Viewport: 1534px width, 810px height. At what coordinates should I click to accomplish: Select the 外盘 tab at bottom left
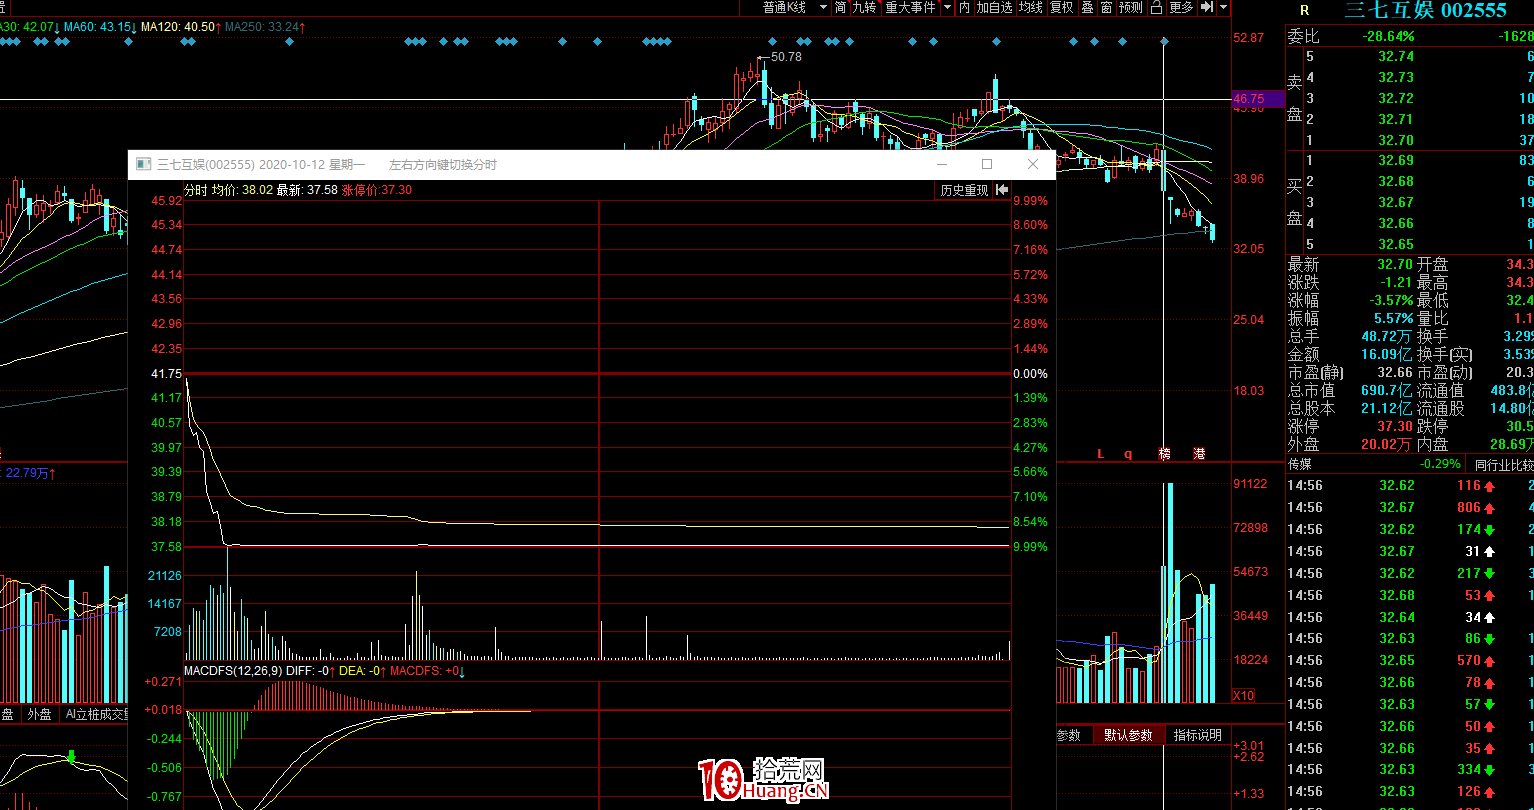(39, 715)
